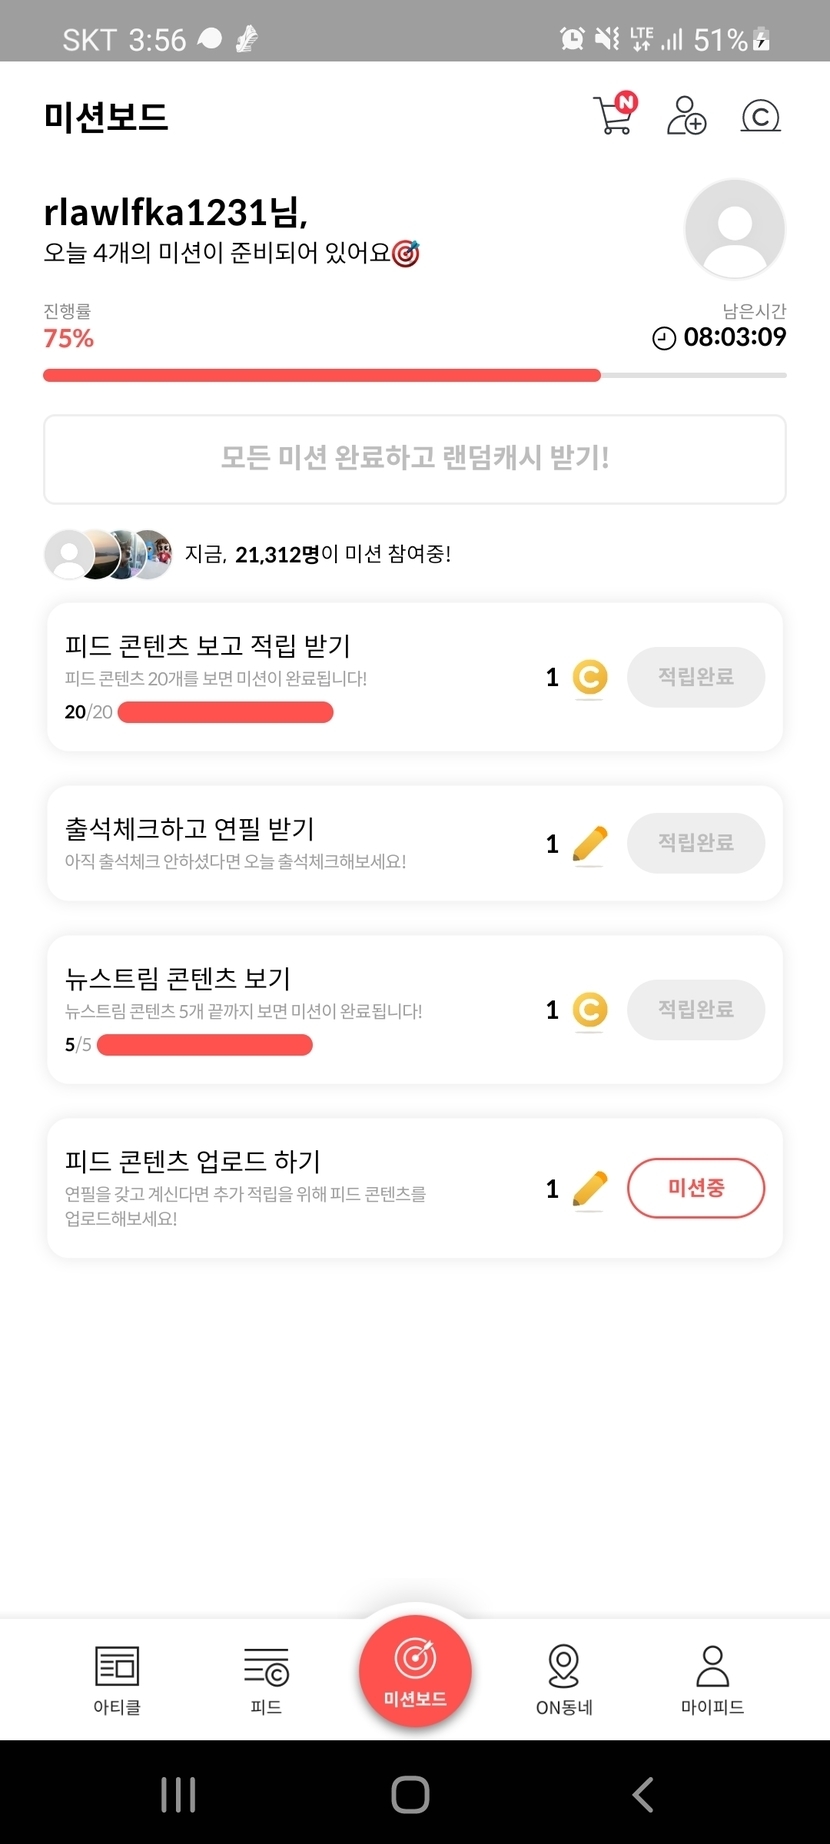
Task: Tap the add friend icon
Action: tap(686, 116)
